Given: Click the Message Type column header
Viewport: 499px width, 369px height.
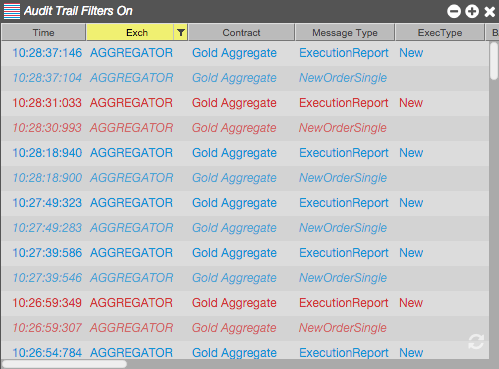Looking at the screenshot, I should click(345, 32).
